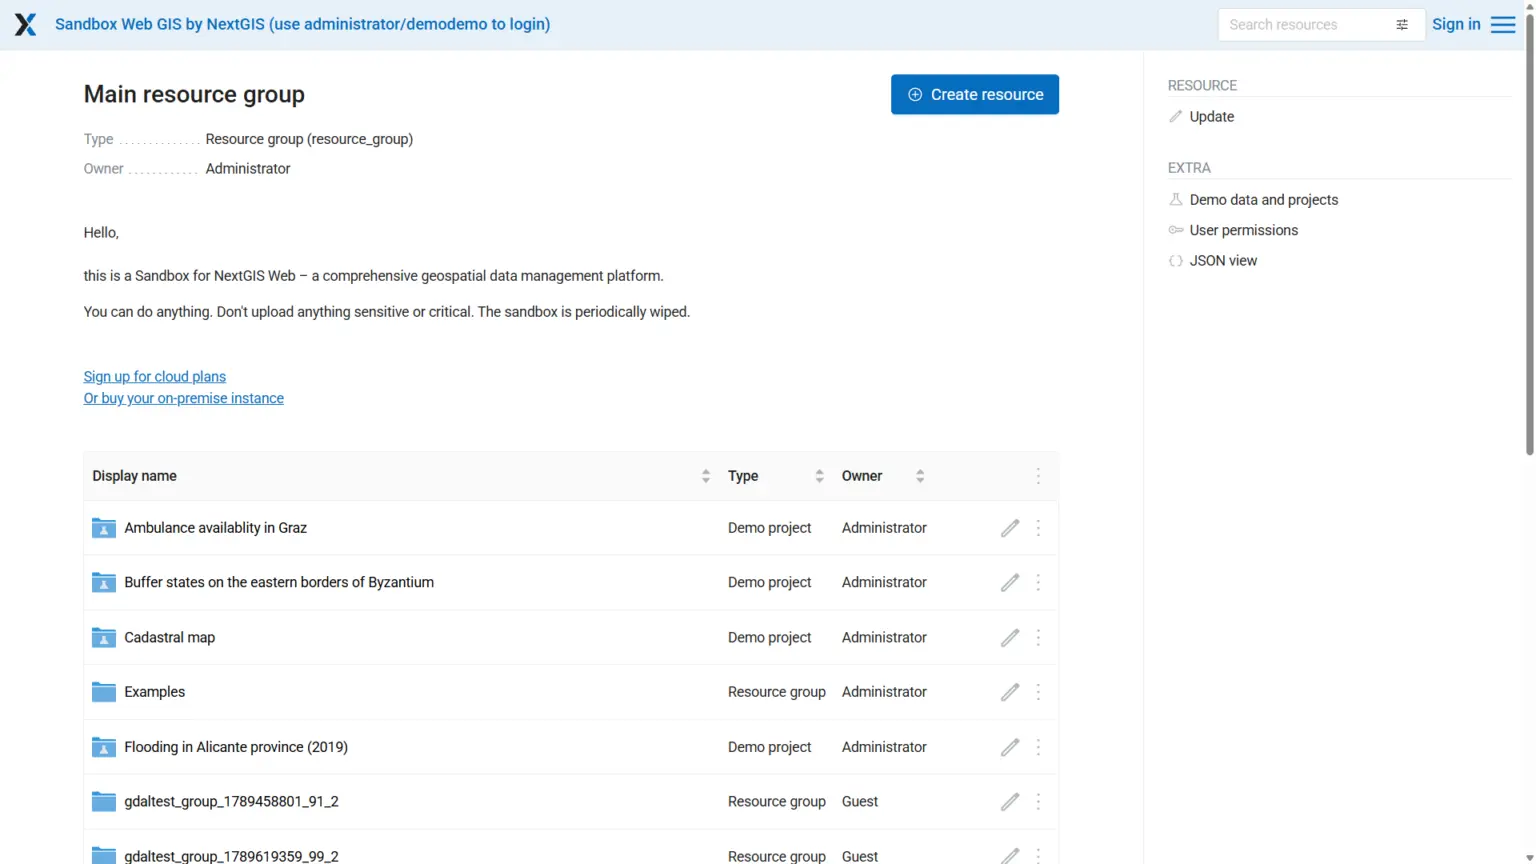1536x864 pixels.
Task: Click the edit pencil for Ambulance availablity in Graz
Action: 1010,528
